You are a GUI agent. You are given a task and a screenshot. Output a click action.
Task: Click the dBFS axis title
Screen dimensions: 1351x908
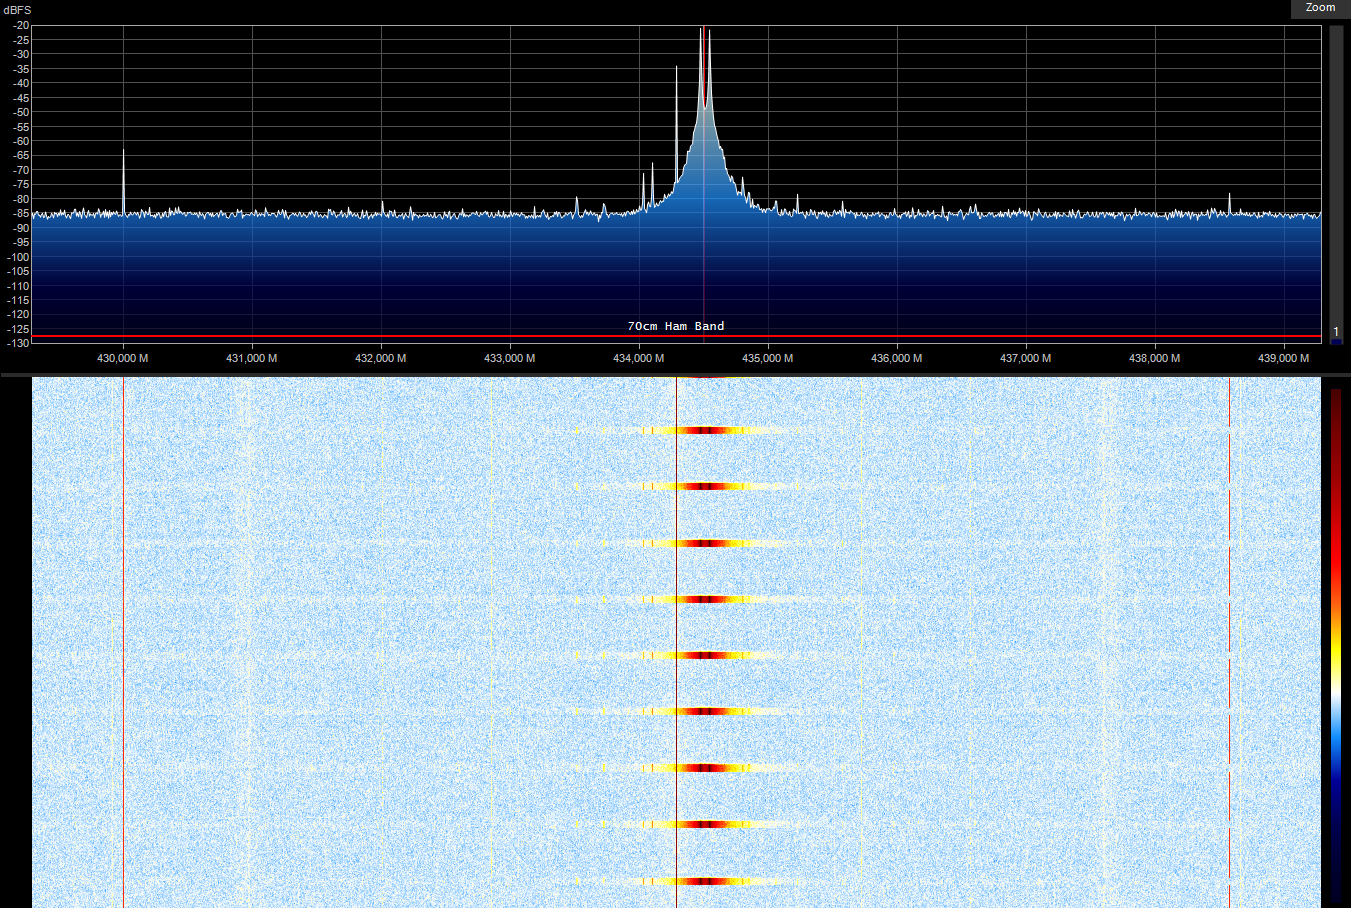tap(17, 10)
